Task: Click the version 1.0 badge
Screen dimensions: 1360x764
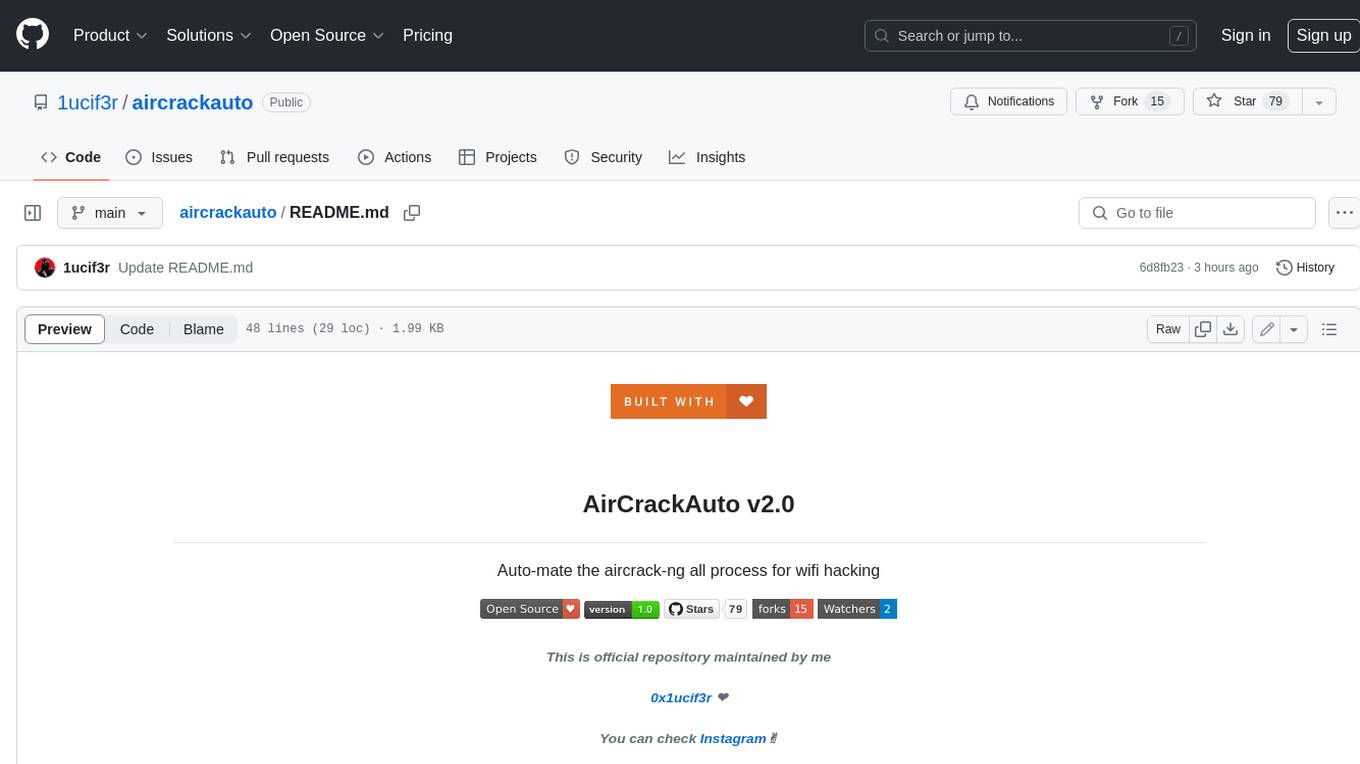Action: (x=621, y=609)
